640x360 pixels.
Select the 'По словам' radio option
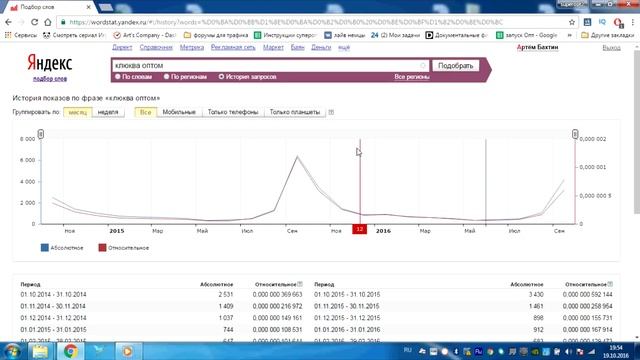pos(133,77)
